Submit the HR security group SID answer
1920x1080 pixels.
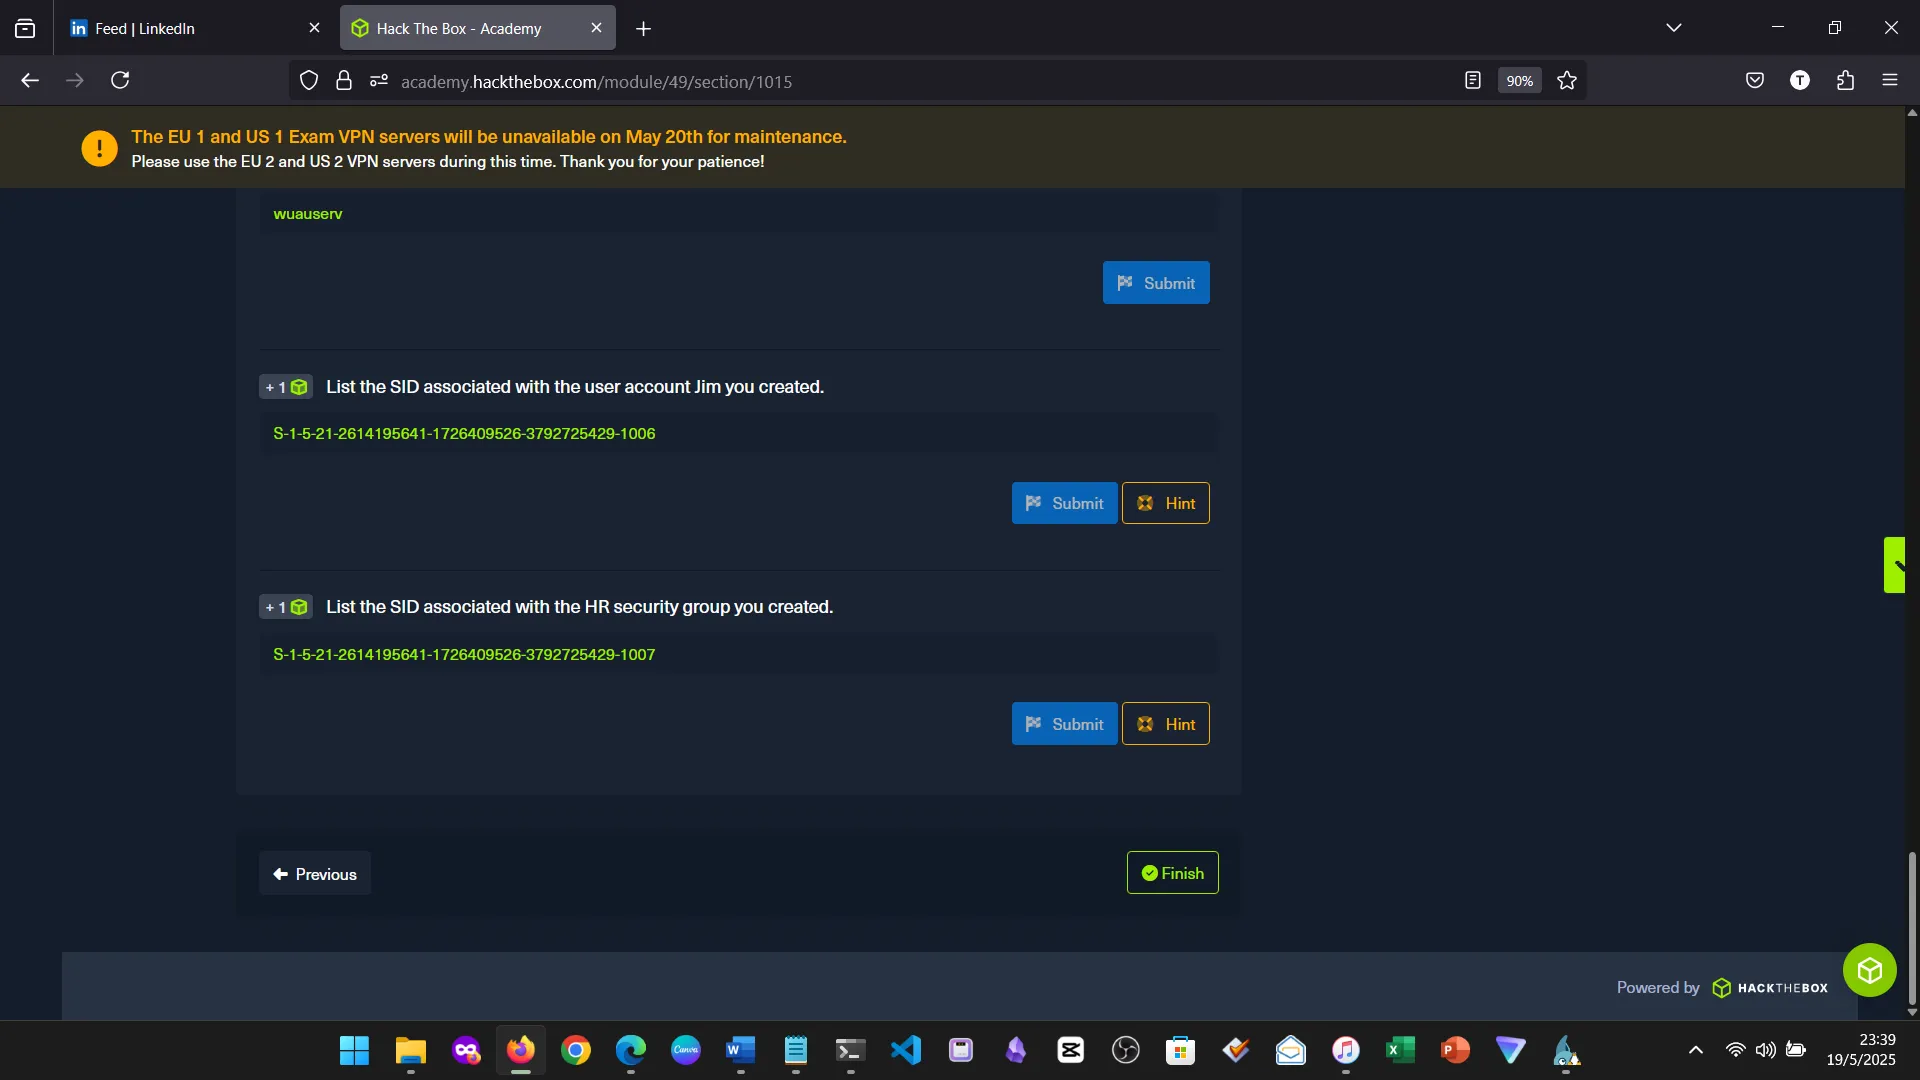(1064, 724)
